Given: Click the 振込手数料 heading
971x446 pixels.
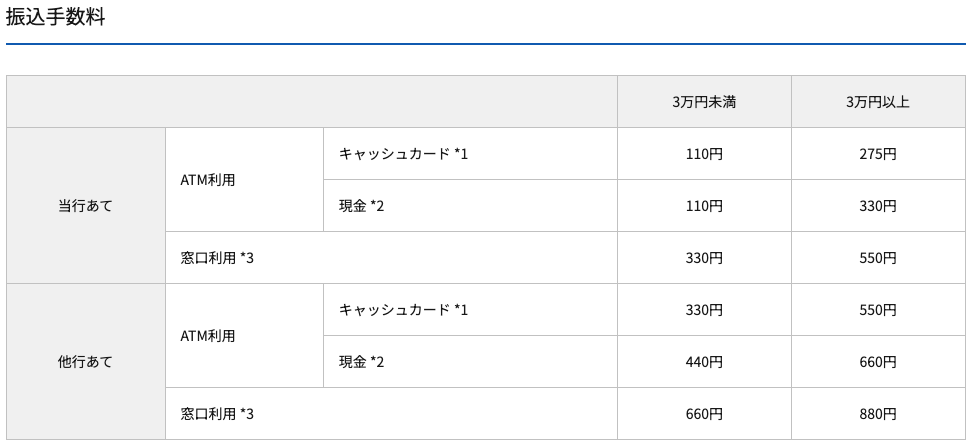Looking at the screenshot, I should 55,17.
